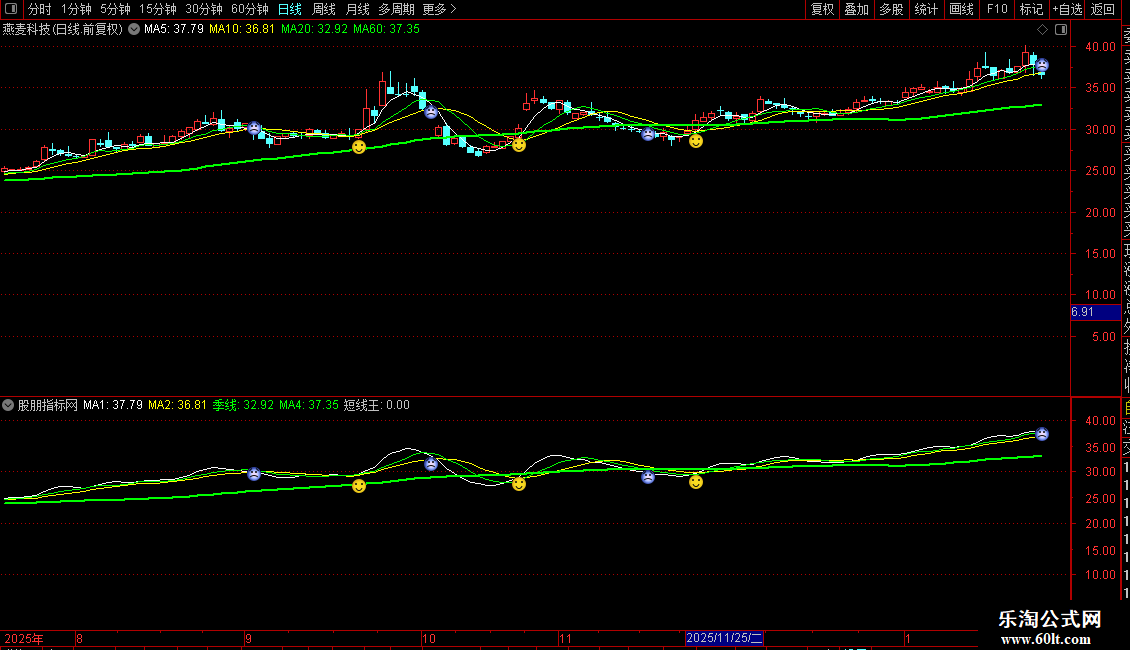Image resolution: width=1130 pixels, height=650 pixels.
Task: Click the sad-face marker in mid-November on main chart
Action: click(648, 133)
